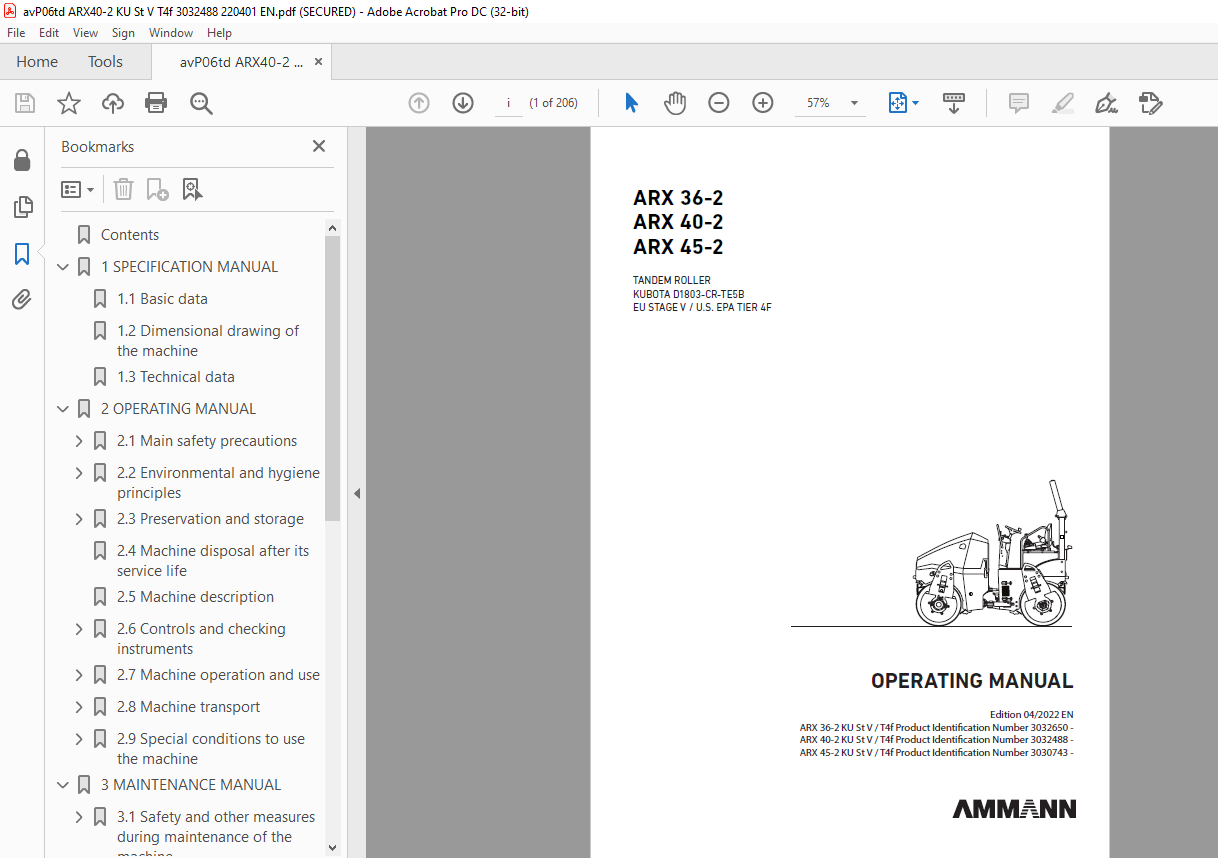The image size is (1218, 858).
Task: Expand 2.2 Environmental and hygiene principles
Action: (x=79, y=473)
